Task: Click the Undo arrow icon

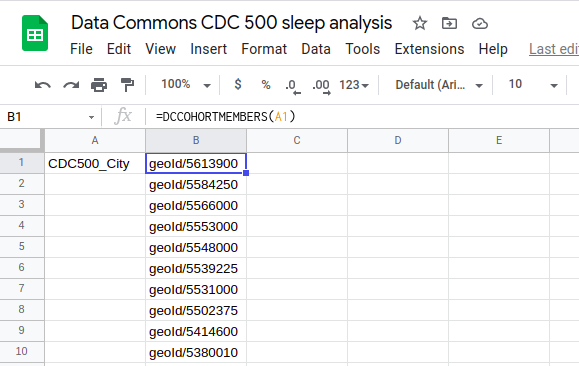Action: tap(42, 85)
